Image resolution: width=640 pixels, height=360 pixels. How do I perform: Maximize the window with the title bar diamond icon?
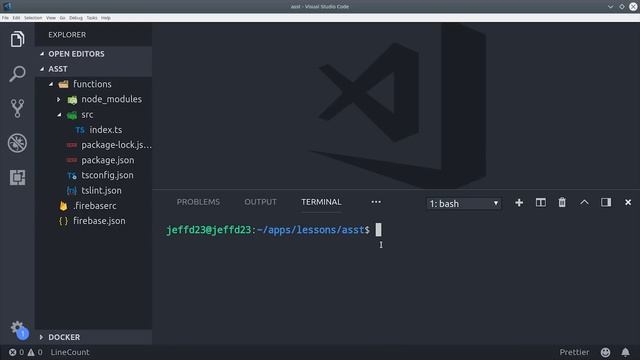point(622,7)
